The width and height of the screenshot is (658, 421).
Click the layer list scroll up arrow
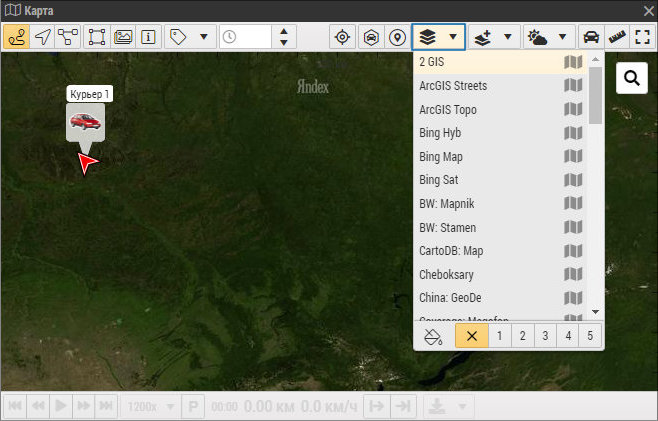pyautogui.click(x=595, y=59)
